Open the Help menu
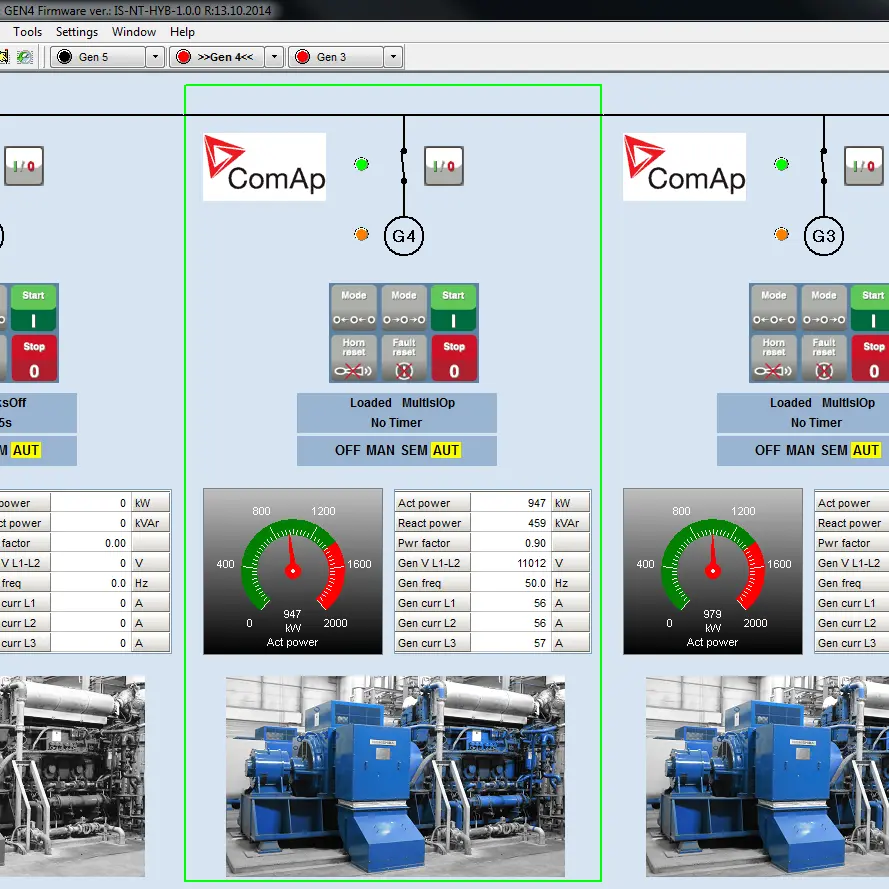889x889 pixels. 182,32
